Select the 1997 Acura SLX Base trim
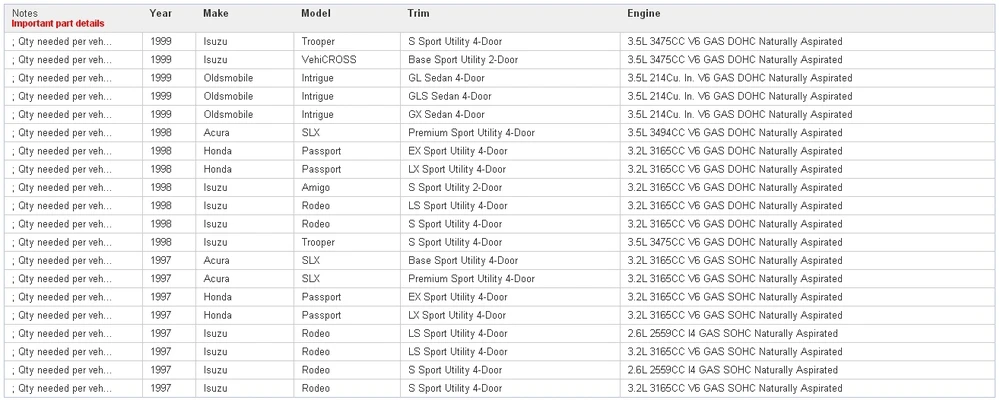Screen dimensions: 999x400 pos(463,261)
